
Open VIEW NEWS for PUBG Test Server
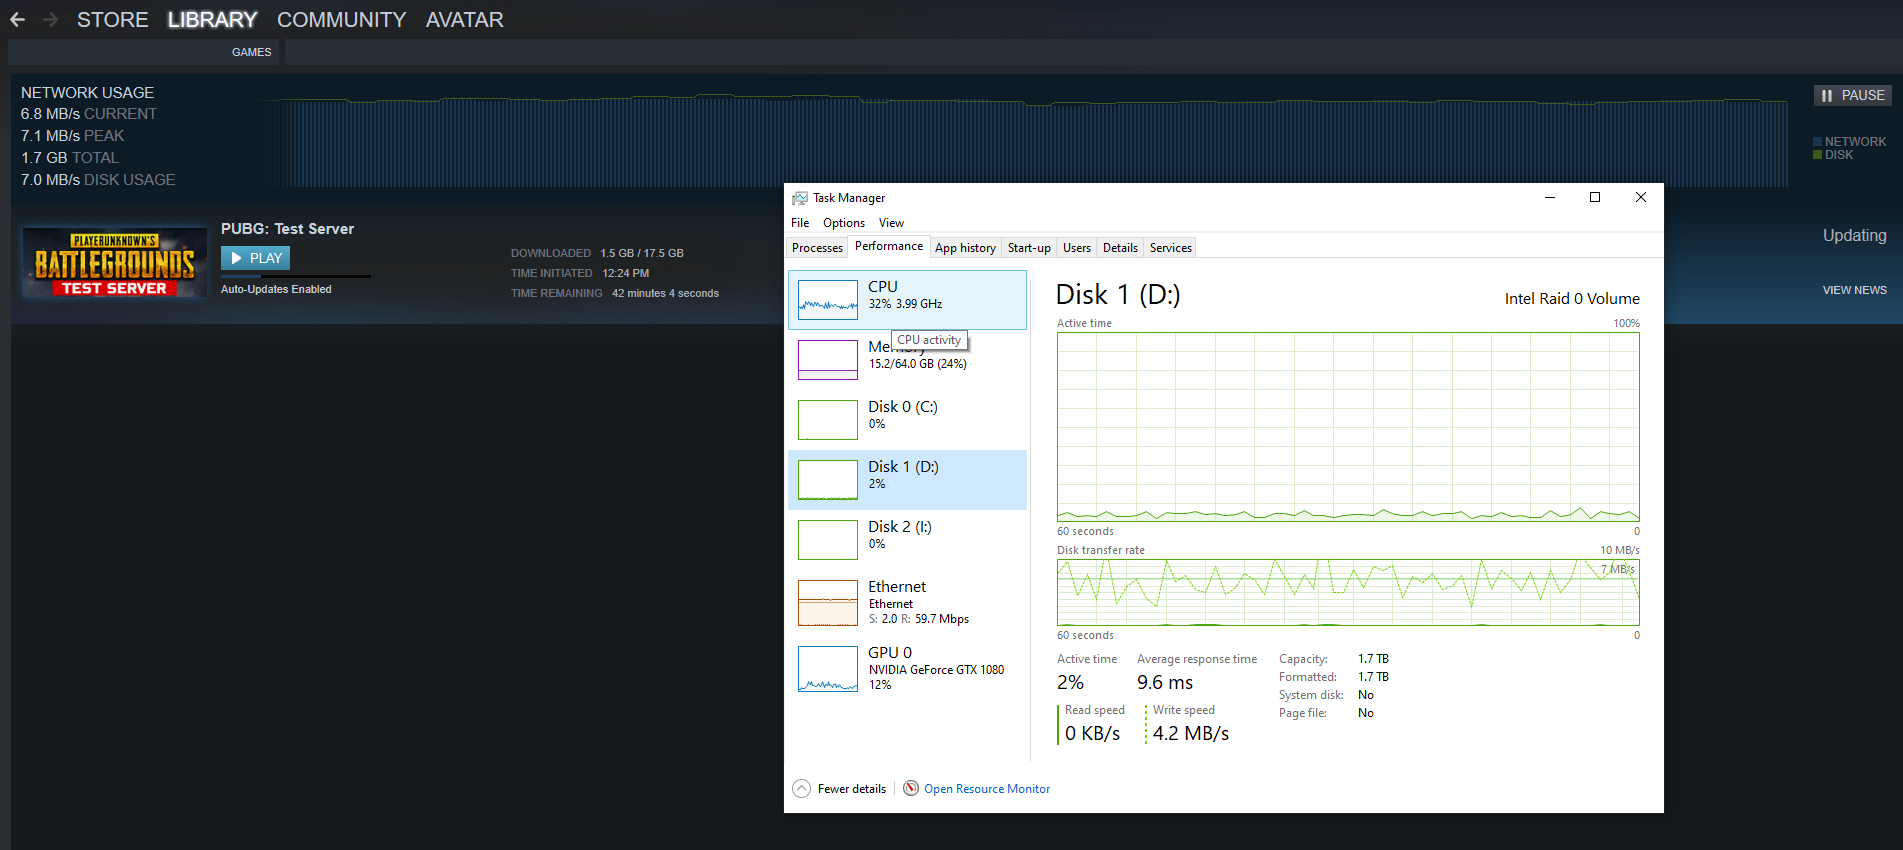pos(1854,290)
